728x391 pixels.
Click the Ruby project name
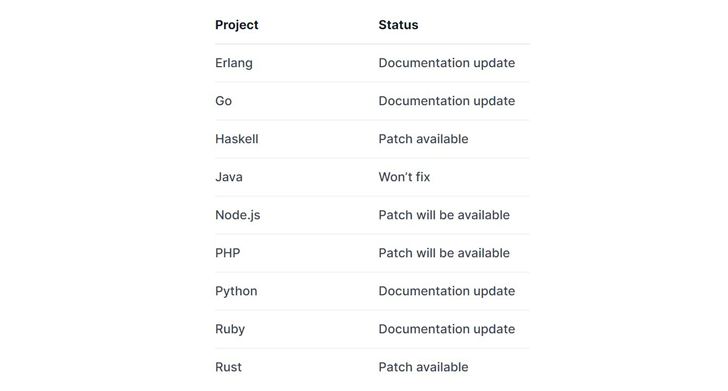click(x=230, y=329)
